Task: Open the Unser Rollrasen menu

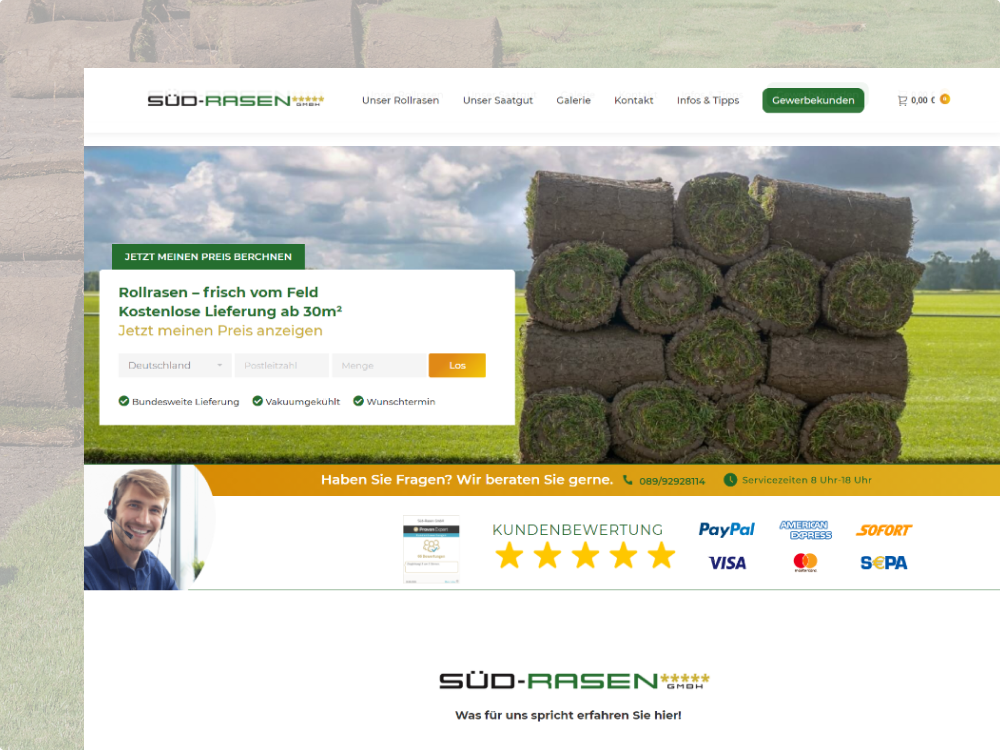Action: coord(400,100)
